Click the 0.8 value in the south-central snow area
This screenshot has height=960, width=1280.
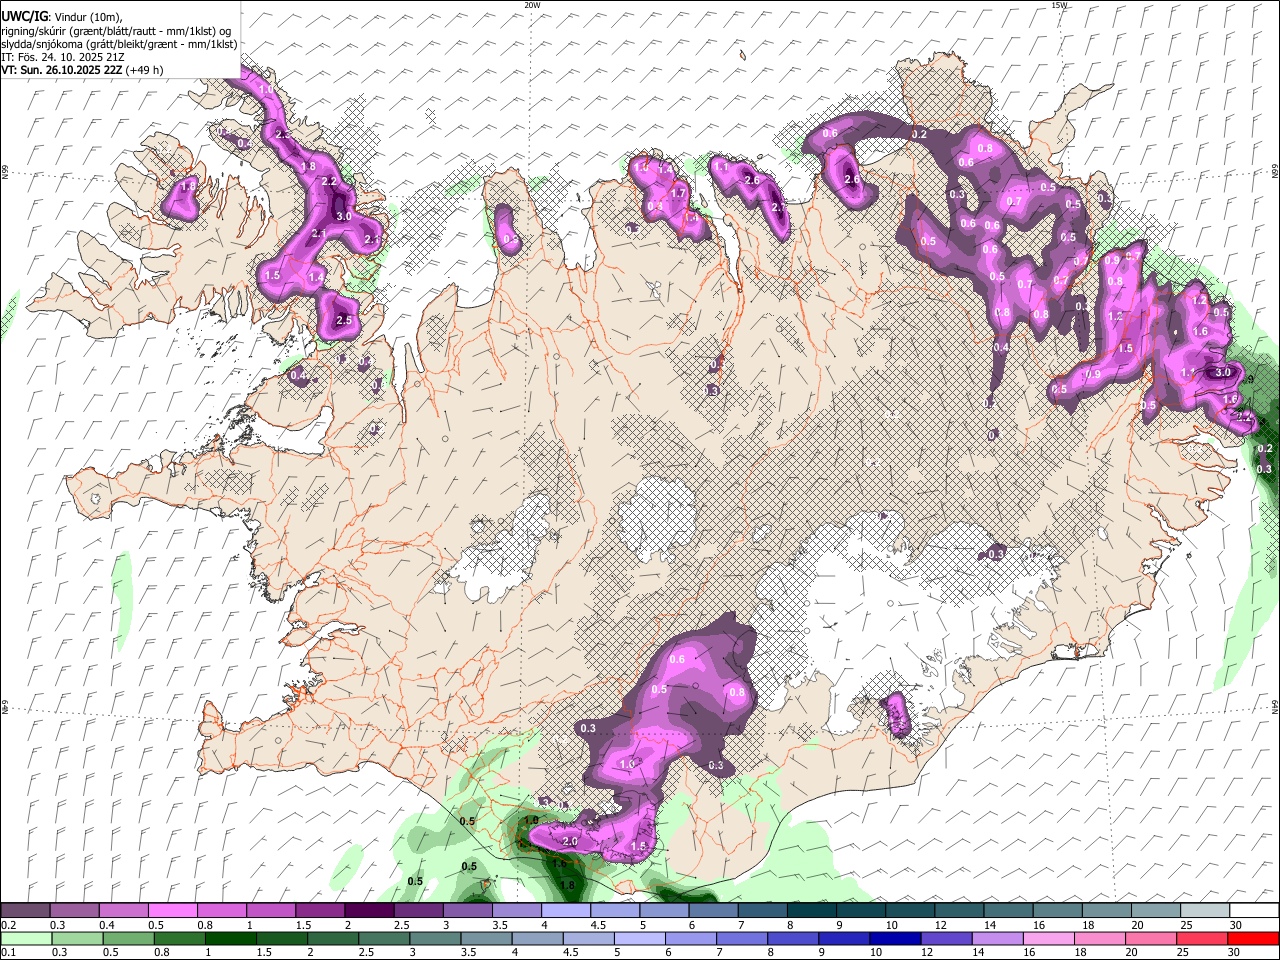point(737,692)
